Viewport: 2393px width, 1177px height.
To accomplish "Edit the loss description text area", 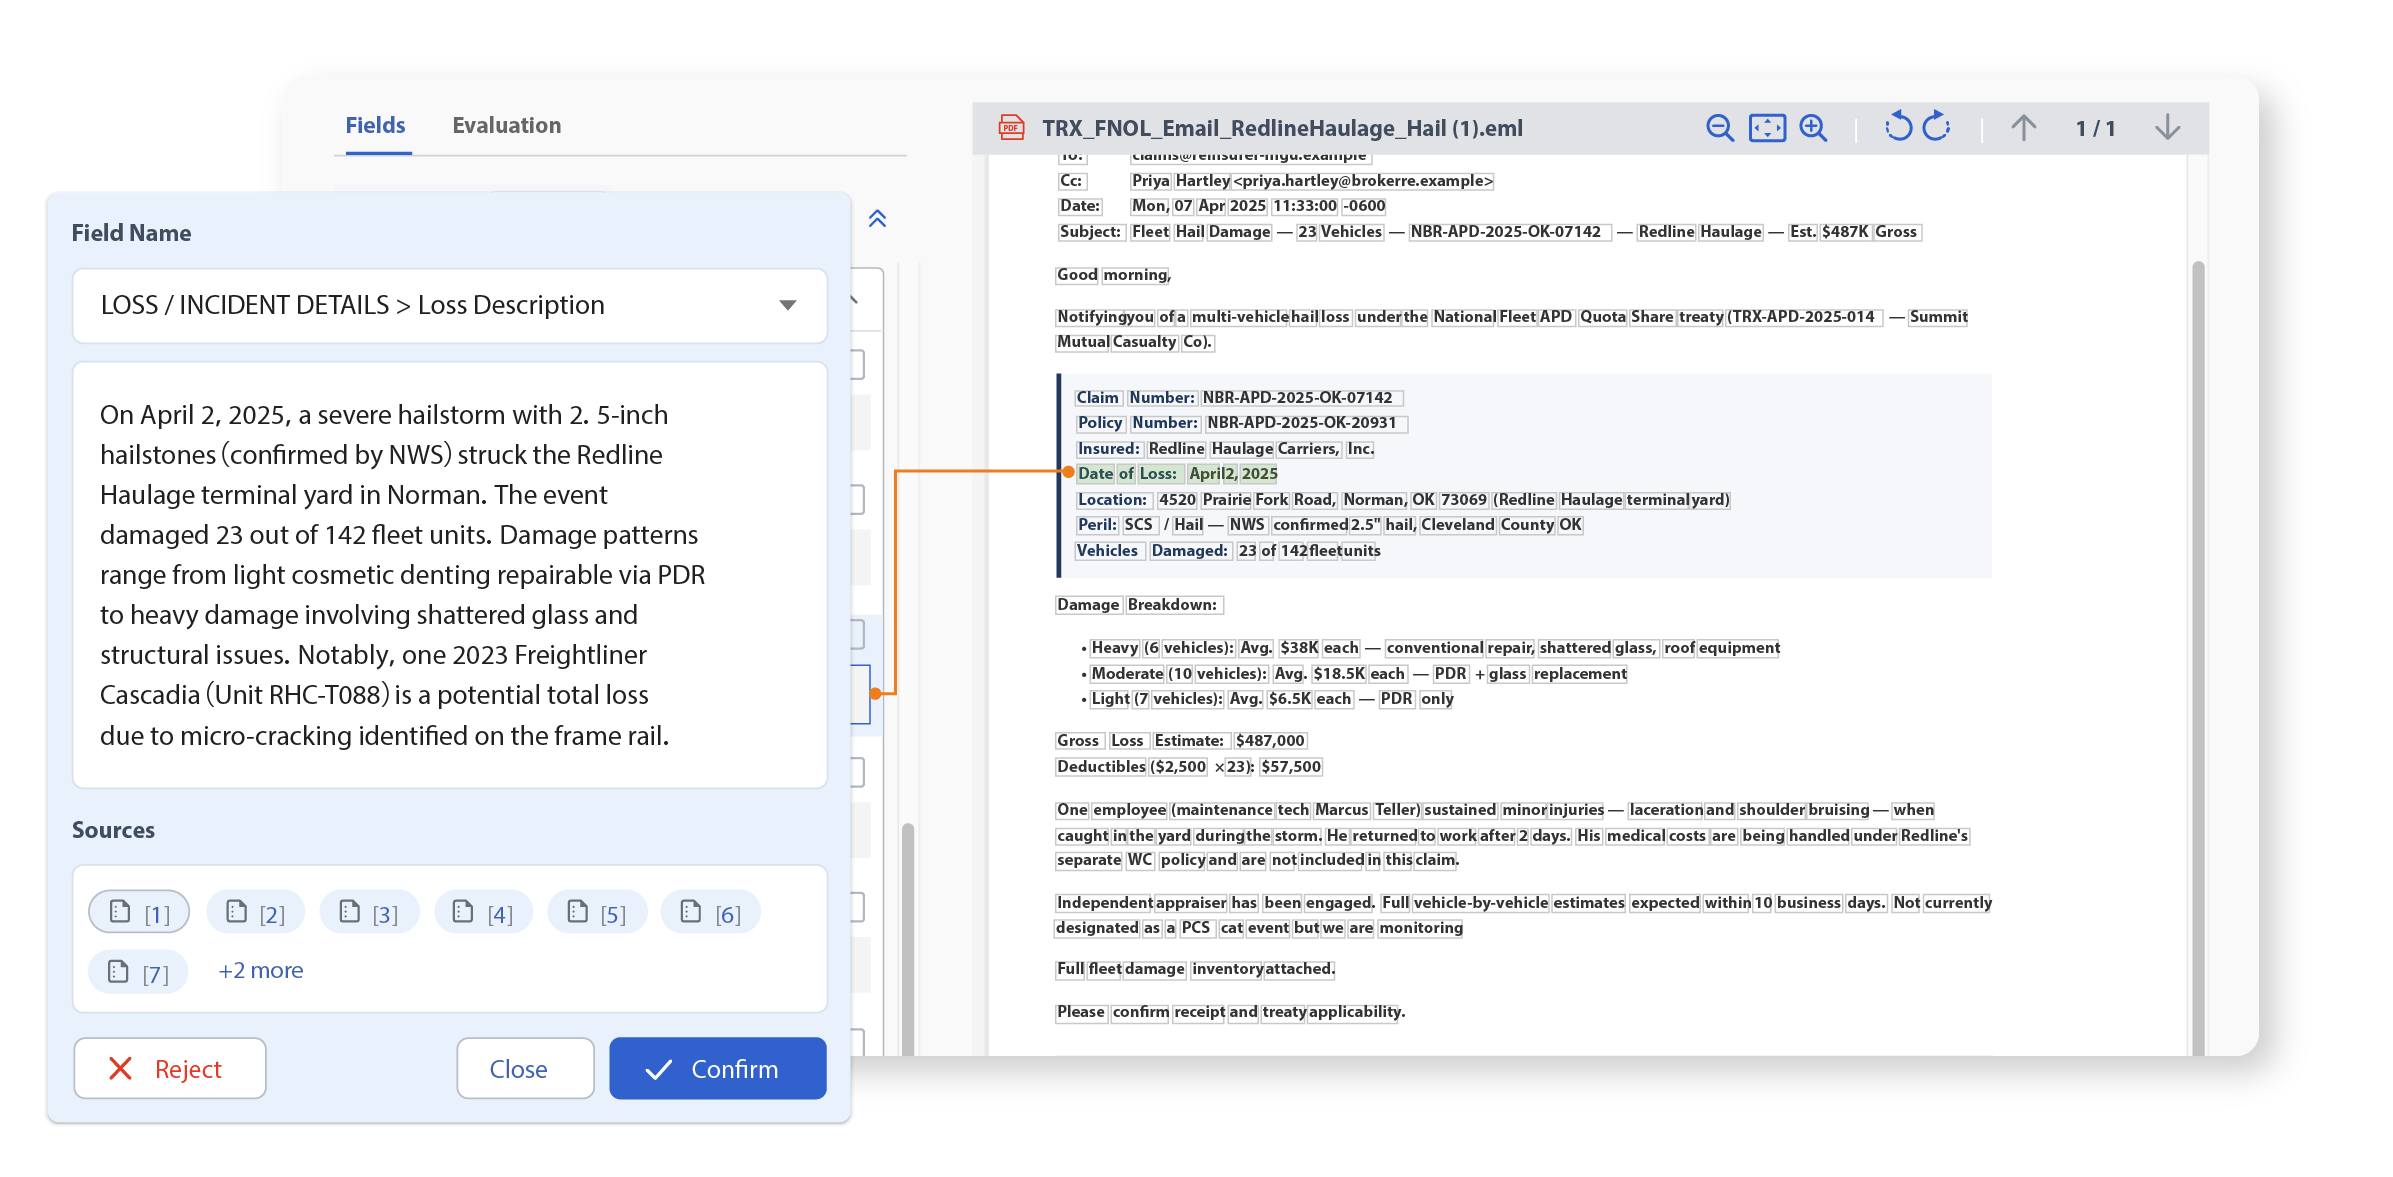I will point(450,575).
